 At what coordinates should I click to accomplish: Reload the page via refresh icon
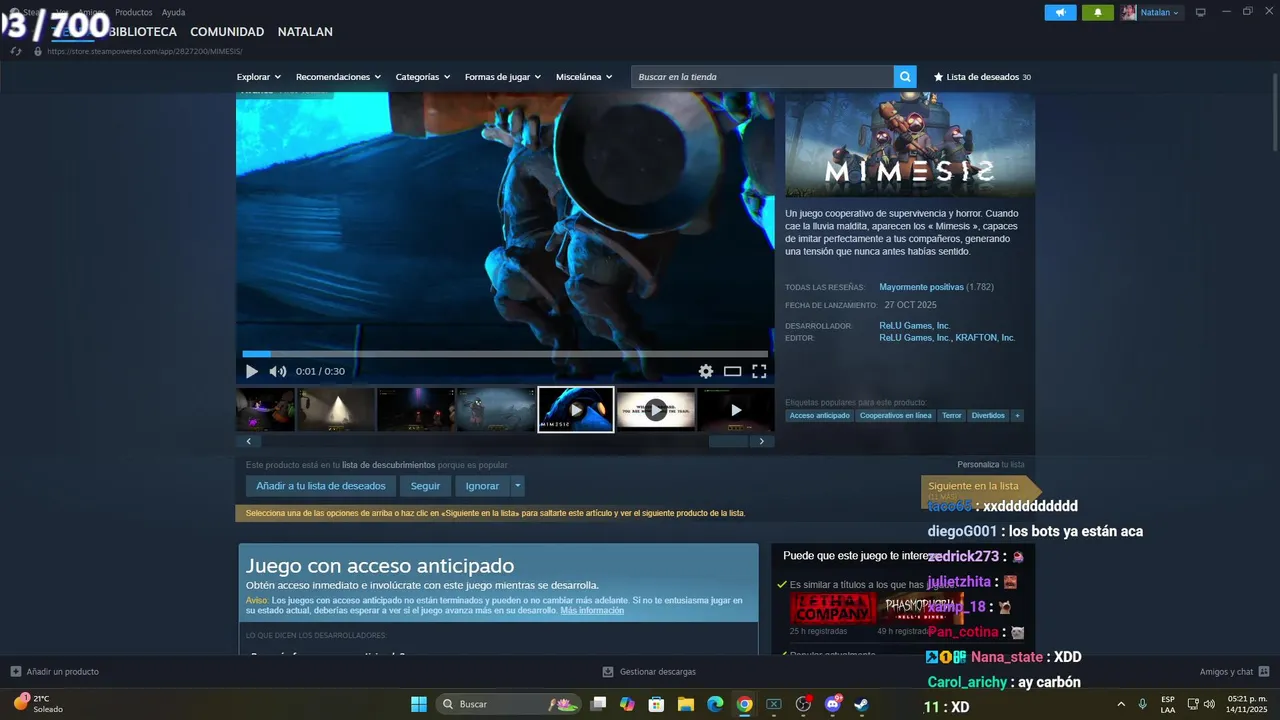tap(16, 51)
